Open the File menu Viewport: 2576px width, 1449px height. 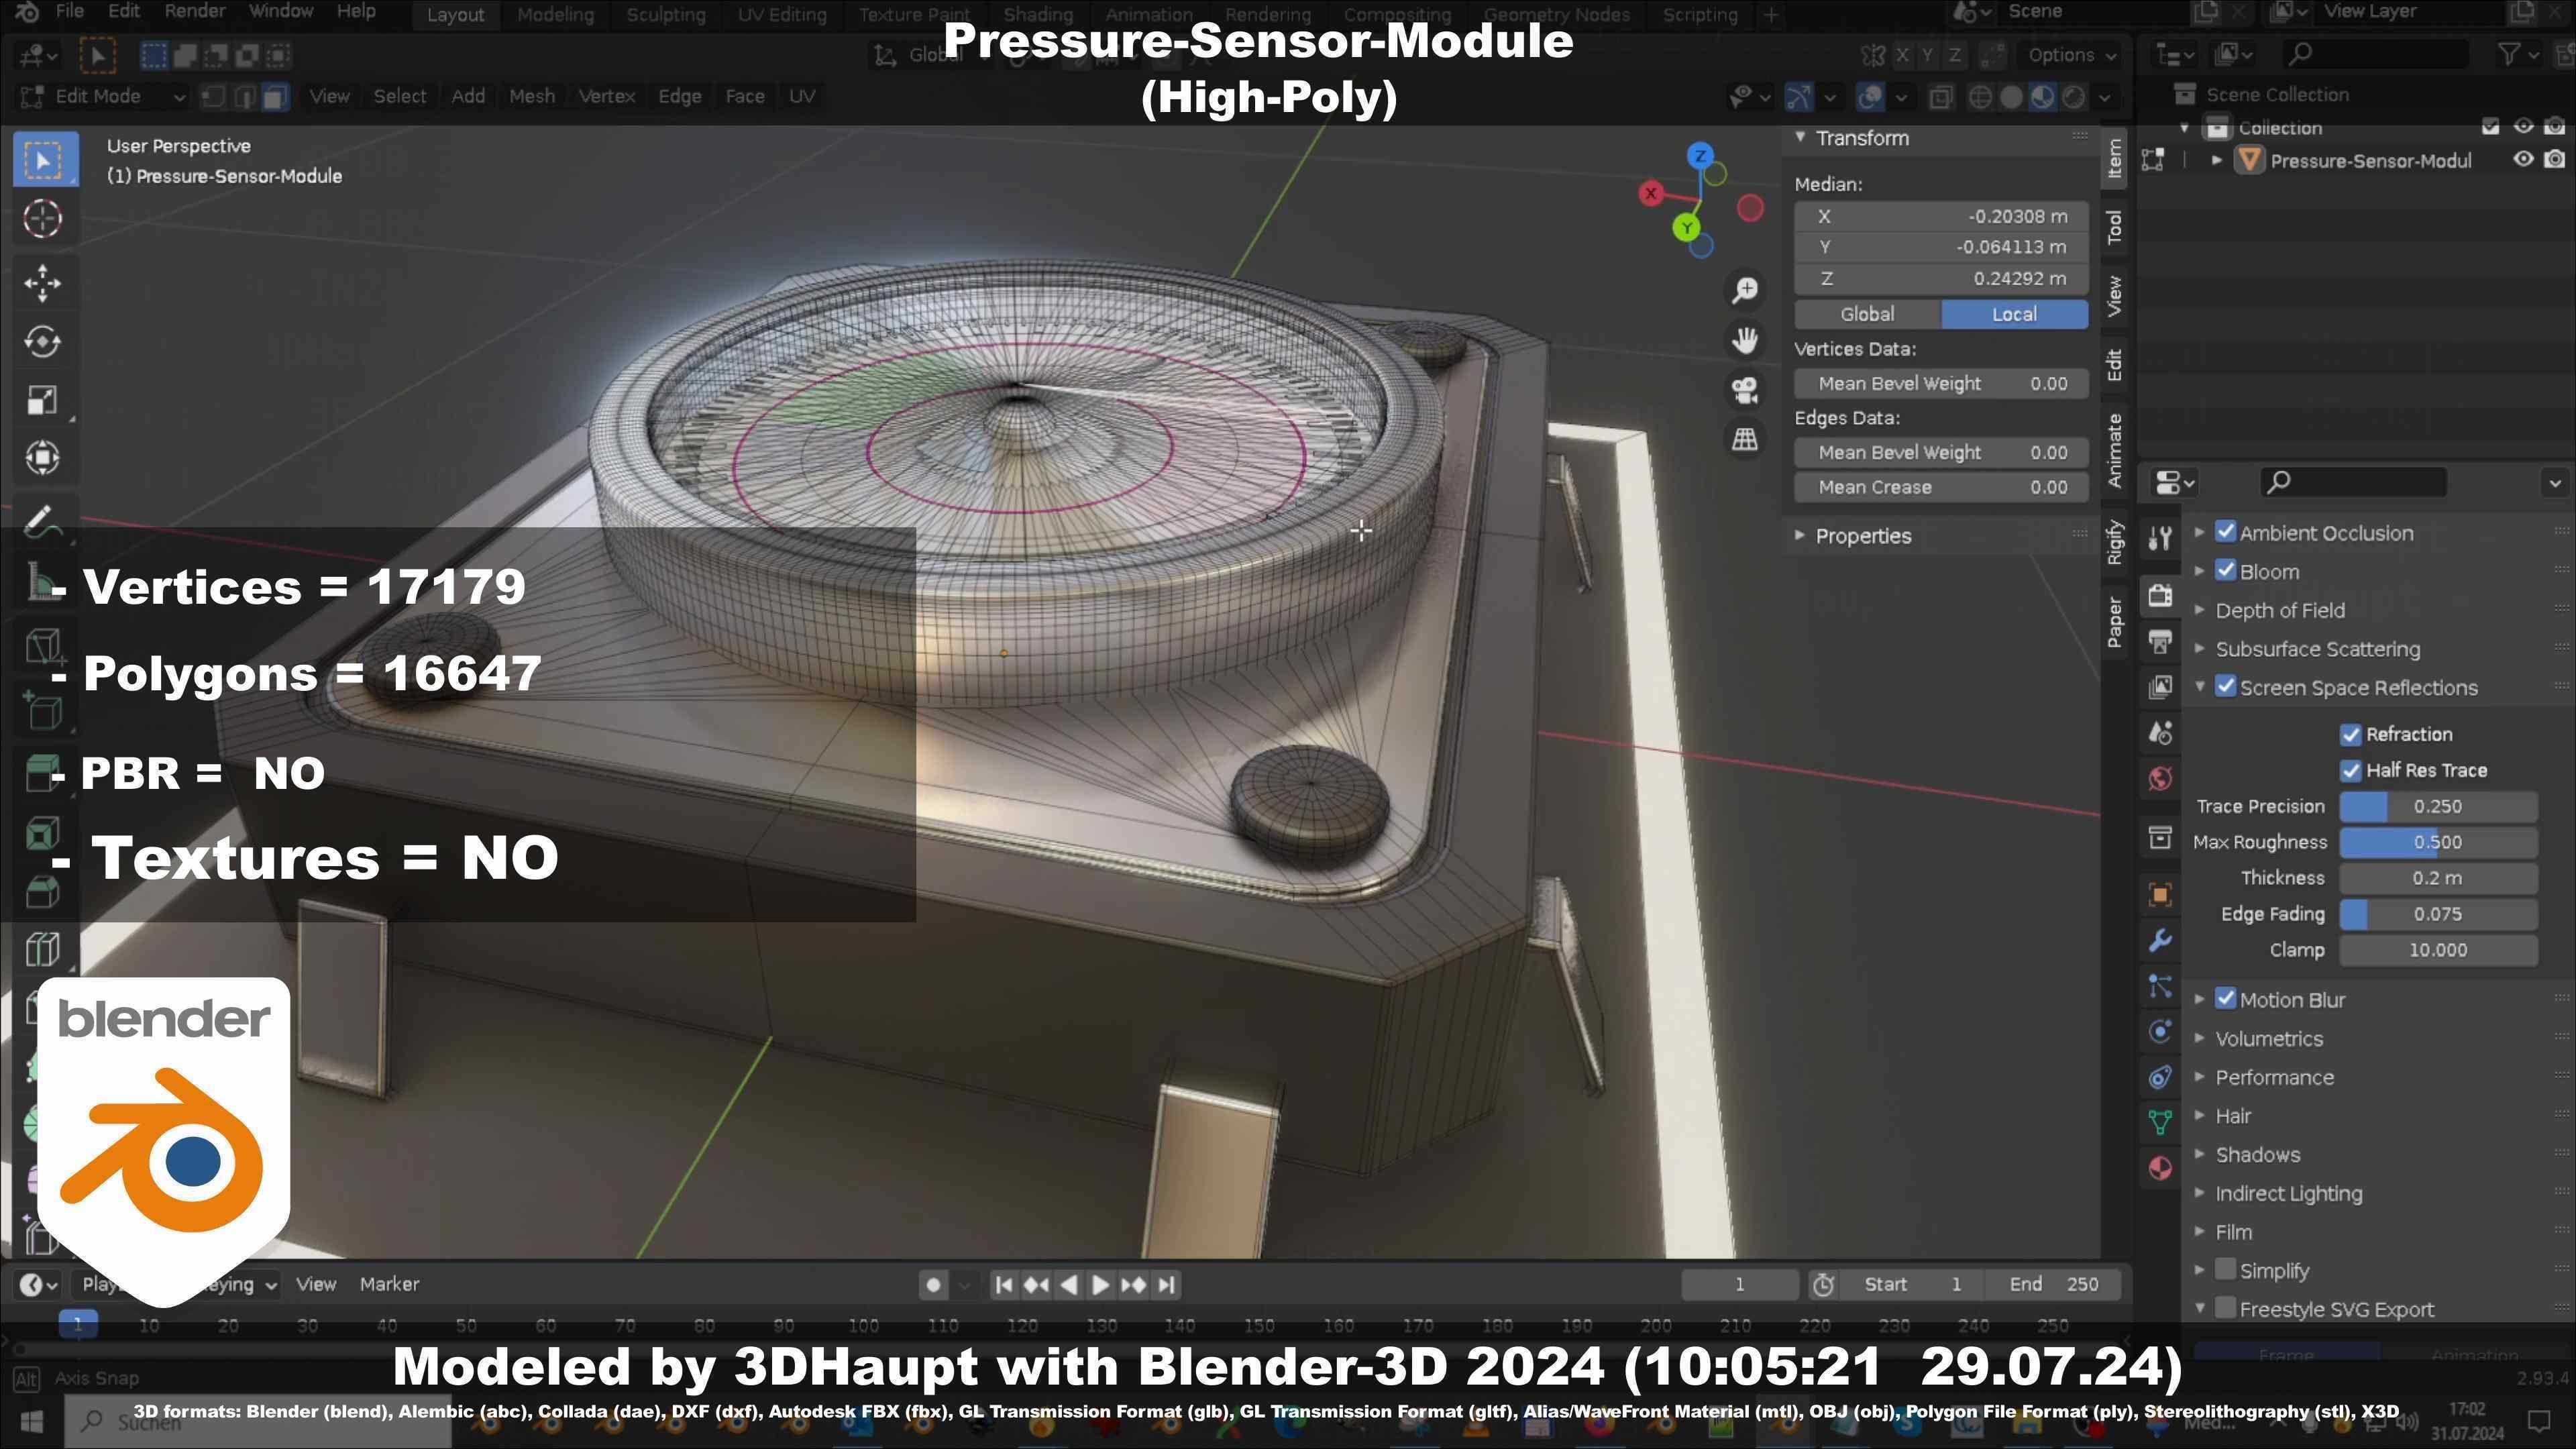click(x=69, y=12)
